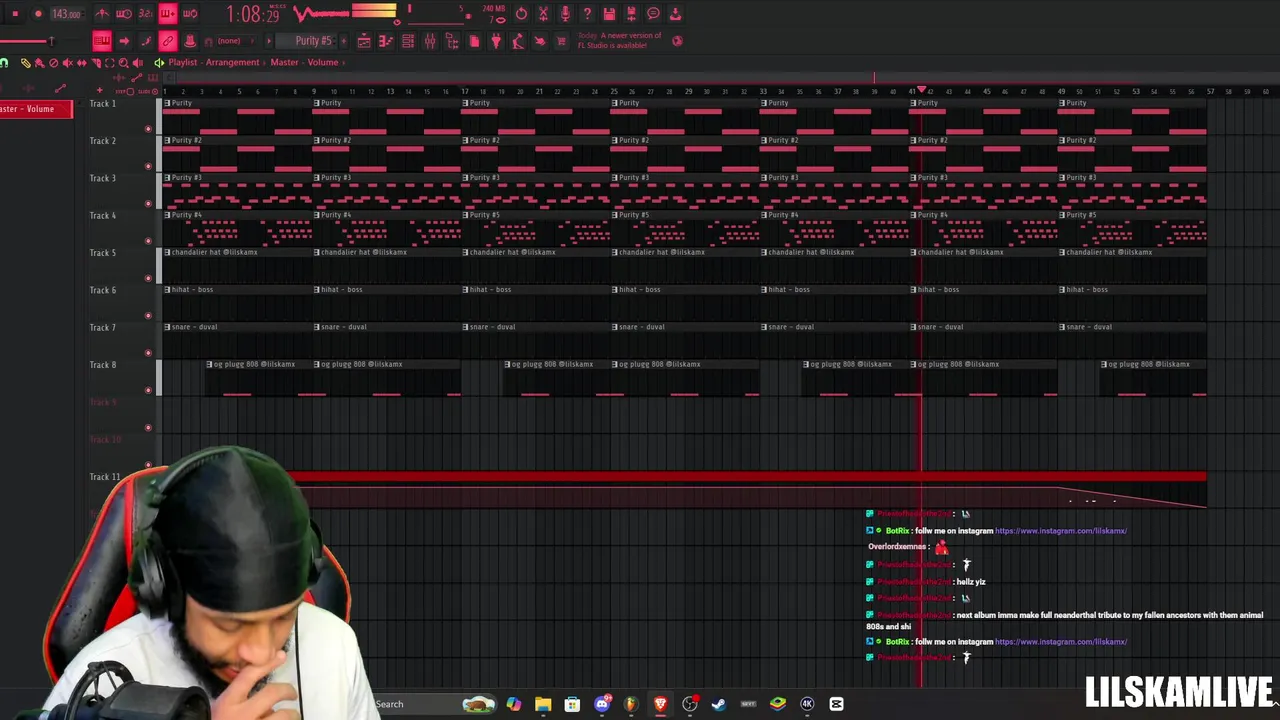
Task: Open the Playlist - Arrangement breadcrumb menu
Action: 214,62
